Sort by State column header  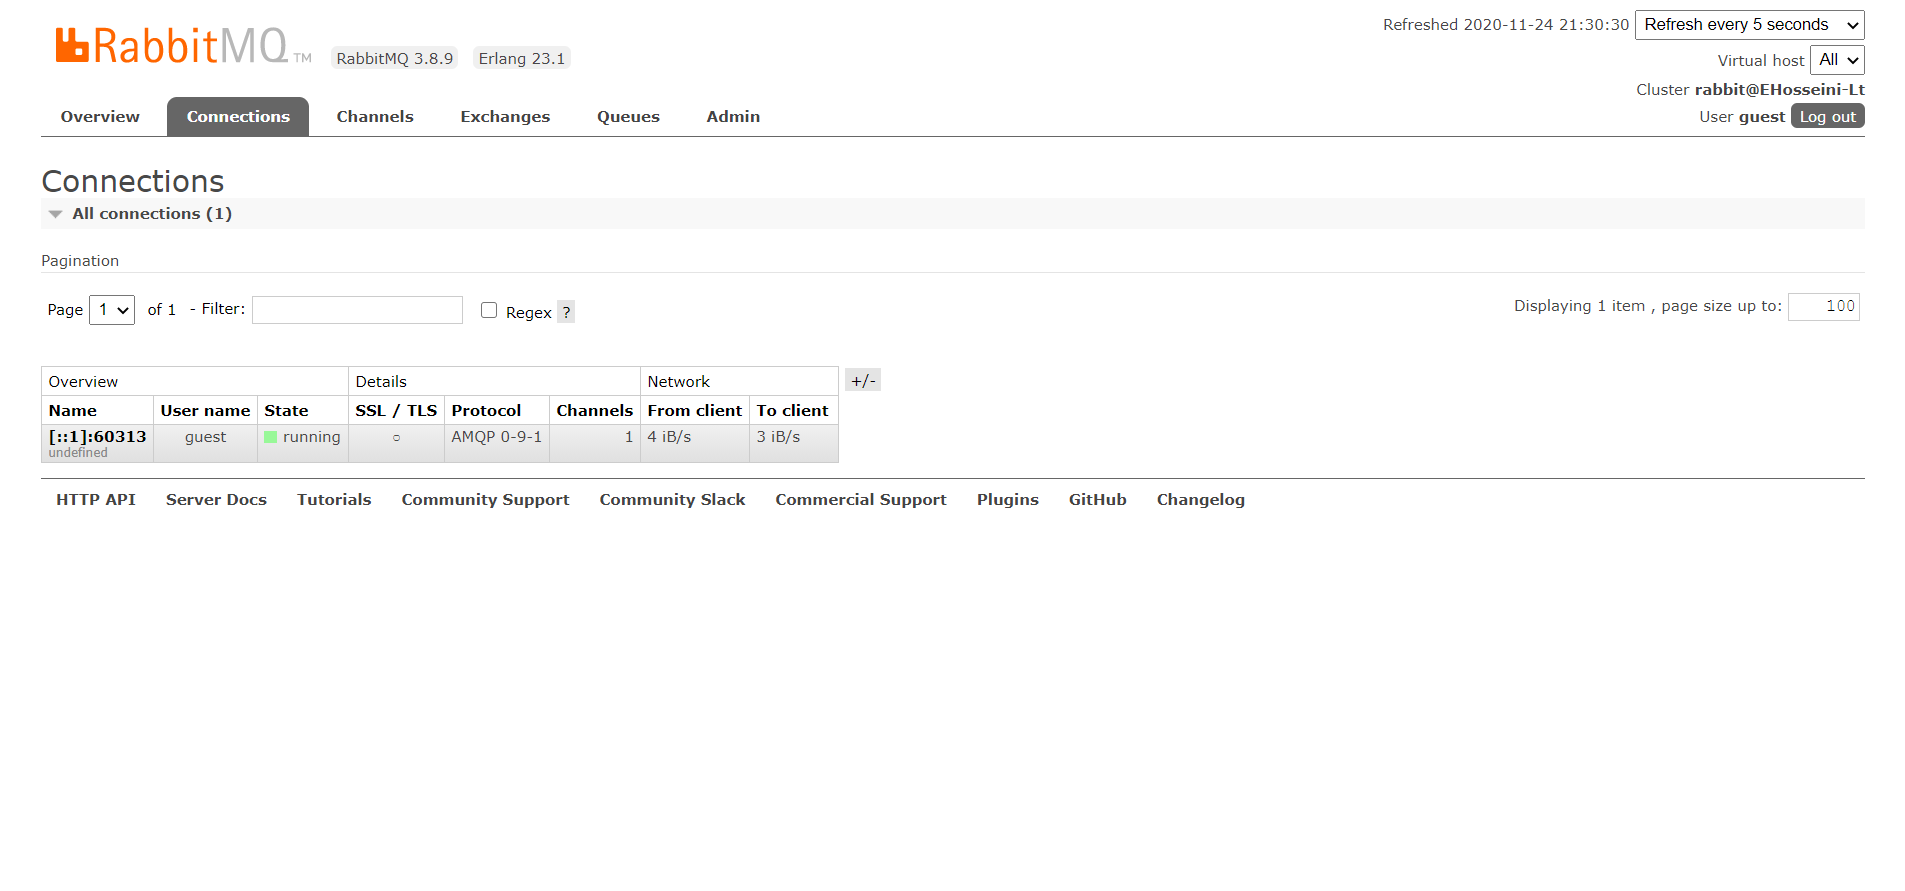286,411
